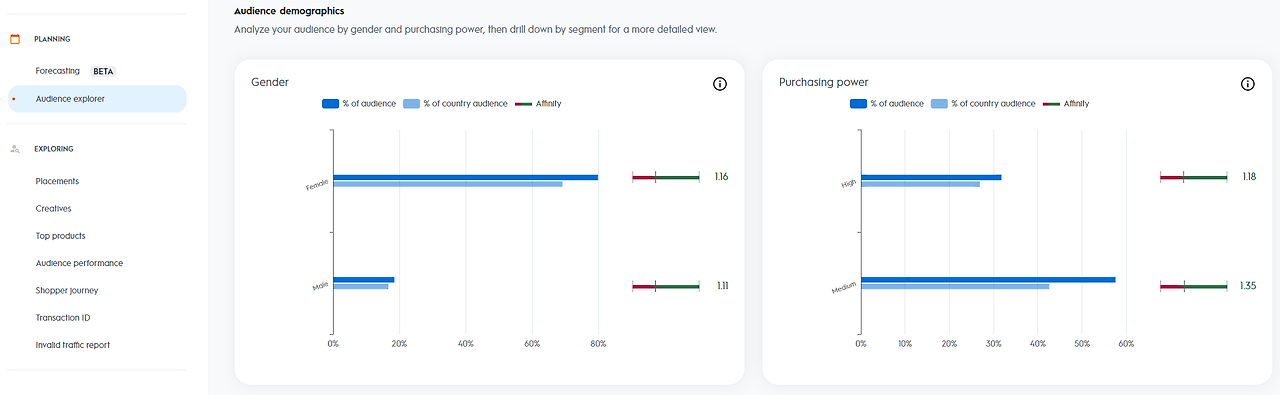This screenshot has width=1280, height=395.
Task: Toggle '% of audience' legend in Purchasing power chart
Action: 887,103
